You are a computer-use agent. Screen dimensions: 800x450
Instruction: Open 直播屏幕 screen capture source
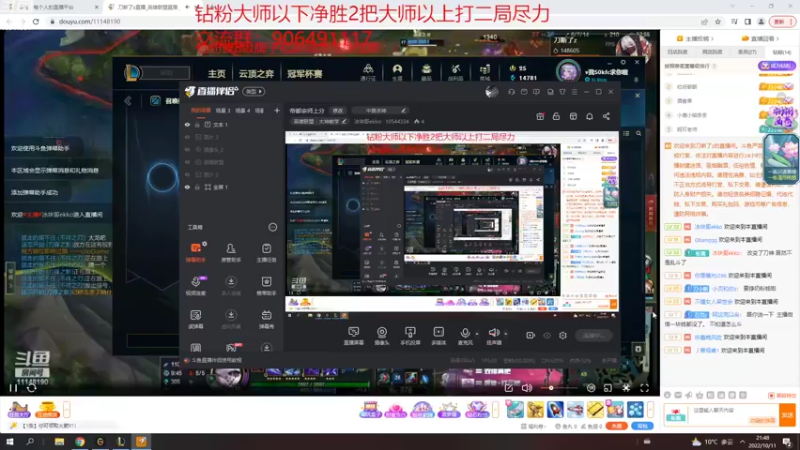tap(353, 336)
